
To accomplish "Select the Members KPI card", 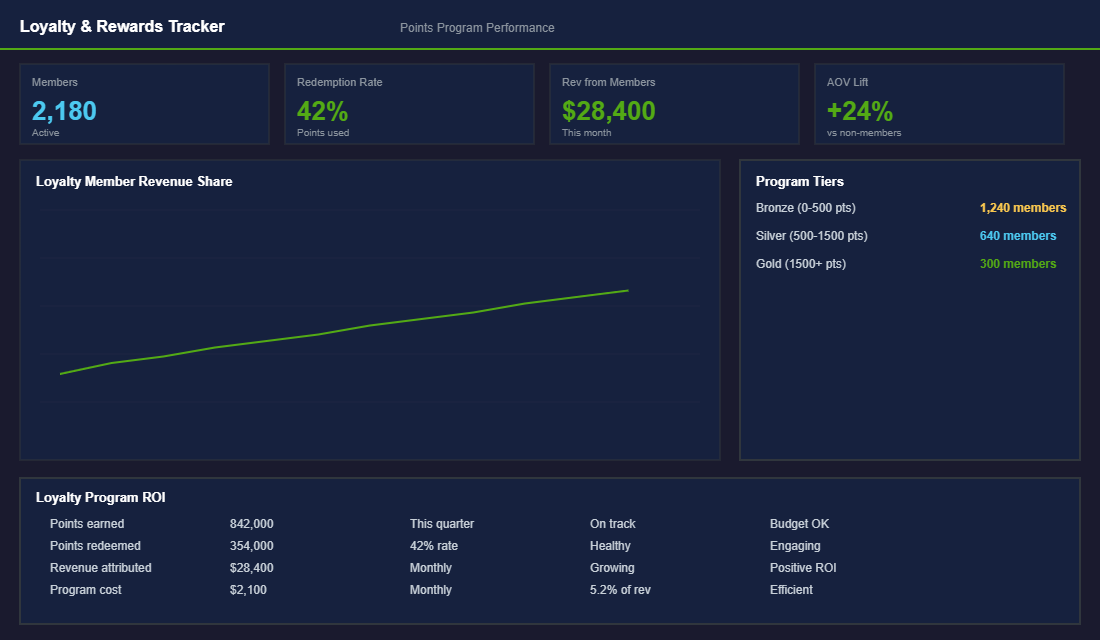I will tap(144, 103).
